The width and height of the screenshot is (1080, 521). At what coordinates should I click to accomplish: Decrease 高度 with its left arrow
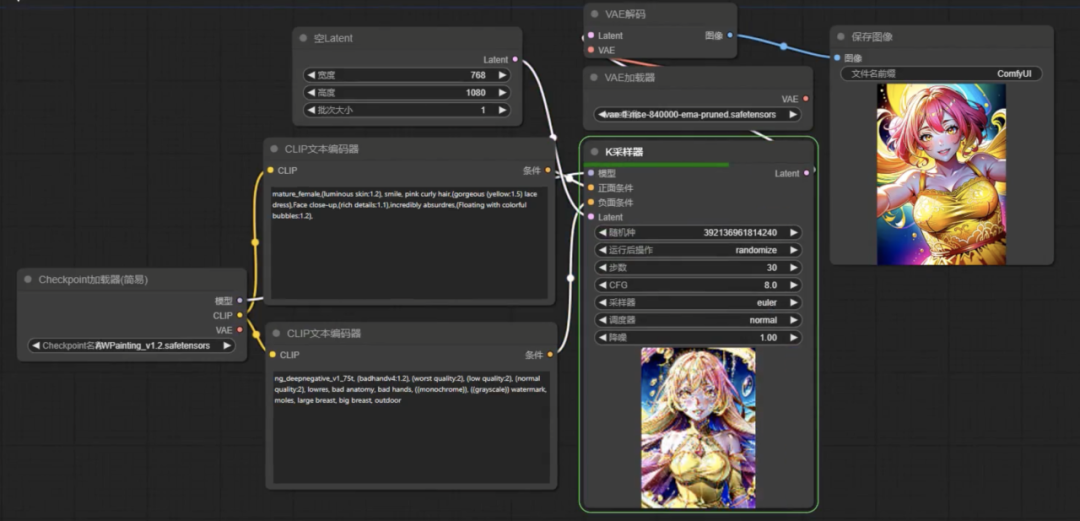(x=311, y=92)
